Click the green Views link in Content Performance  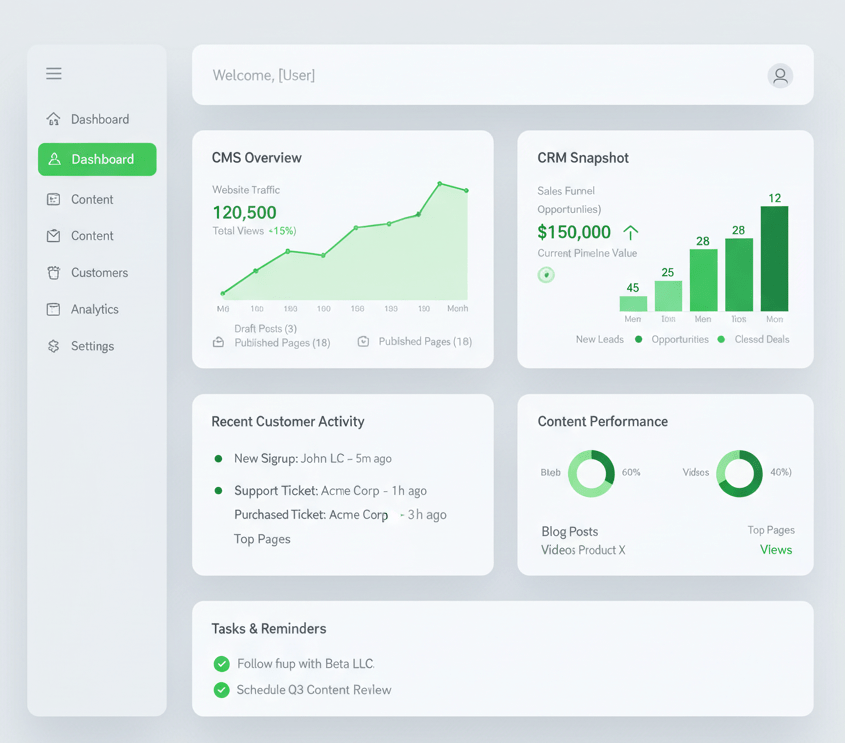(x=775, y=550)
